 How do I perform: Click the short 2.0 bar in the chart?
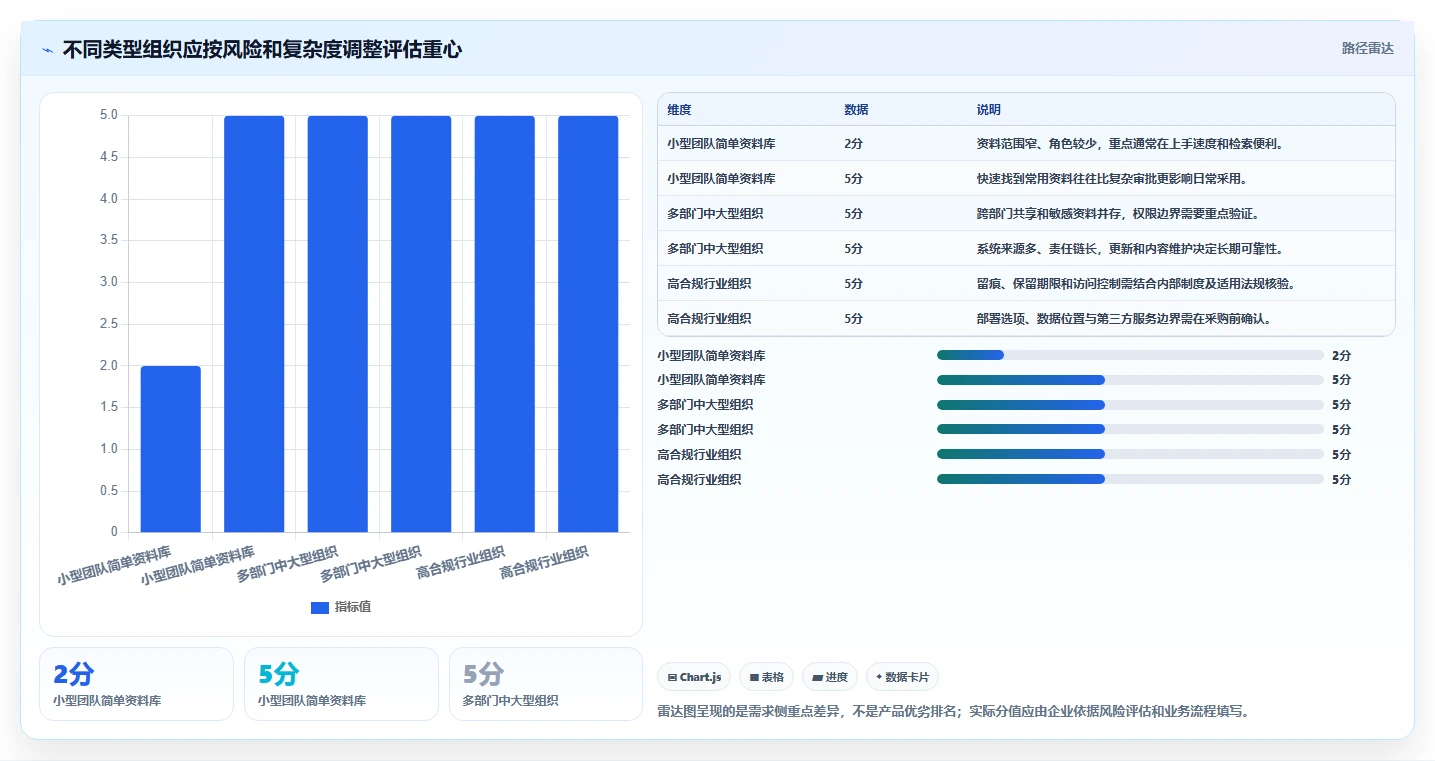(171, 449)
